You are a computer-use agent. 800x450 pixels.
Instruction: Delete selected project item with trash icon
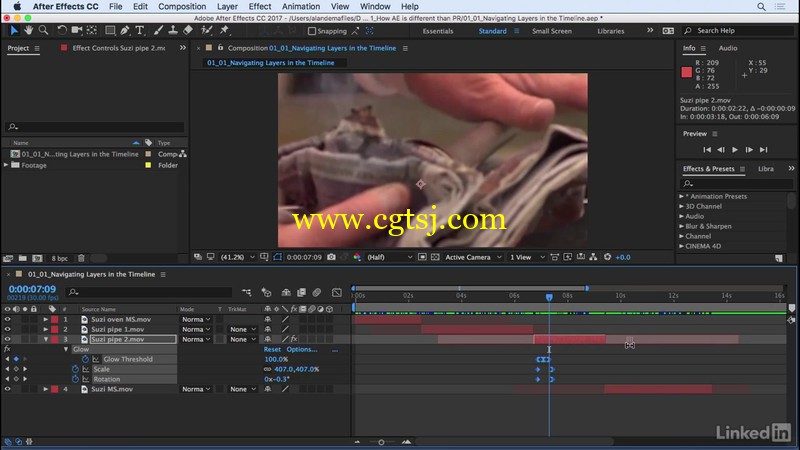pos(81,258)
